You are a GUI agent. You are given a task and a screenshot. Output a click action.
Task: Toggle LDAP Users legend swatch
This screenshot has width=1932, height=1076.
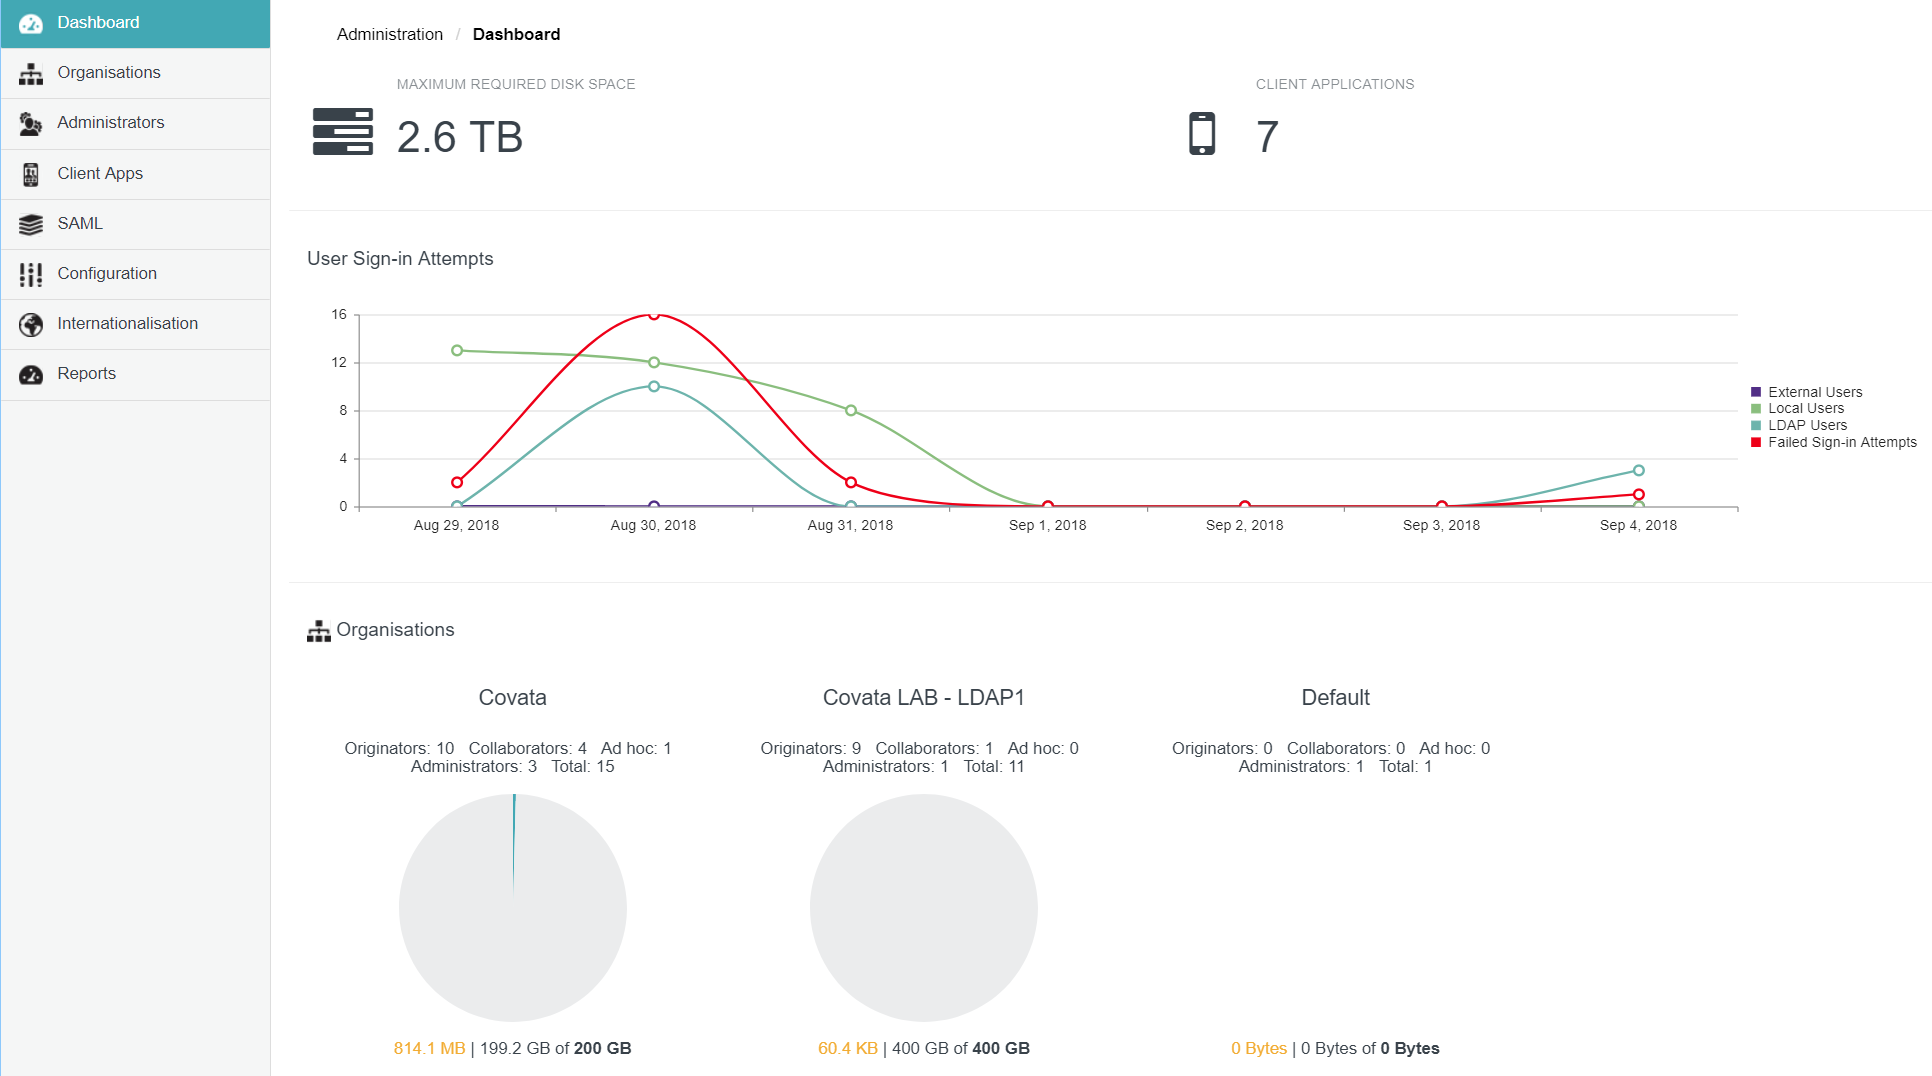(x=1756, y=425)
